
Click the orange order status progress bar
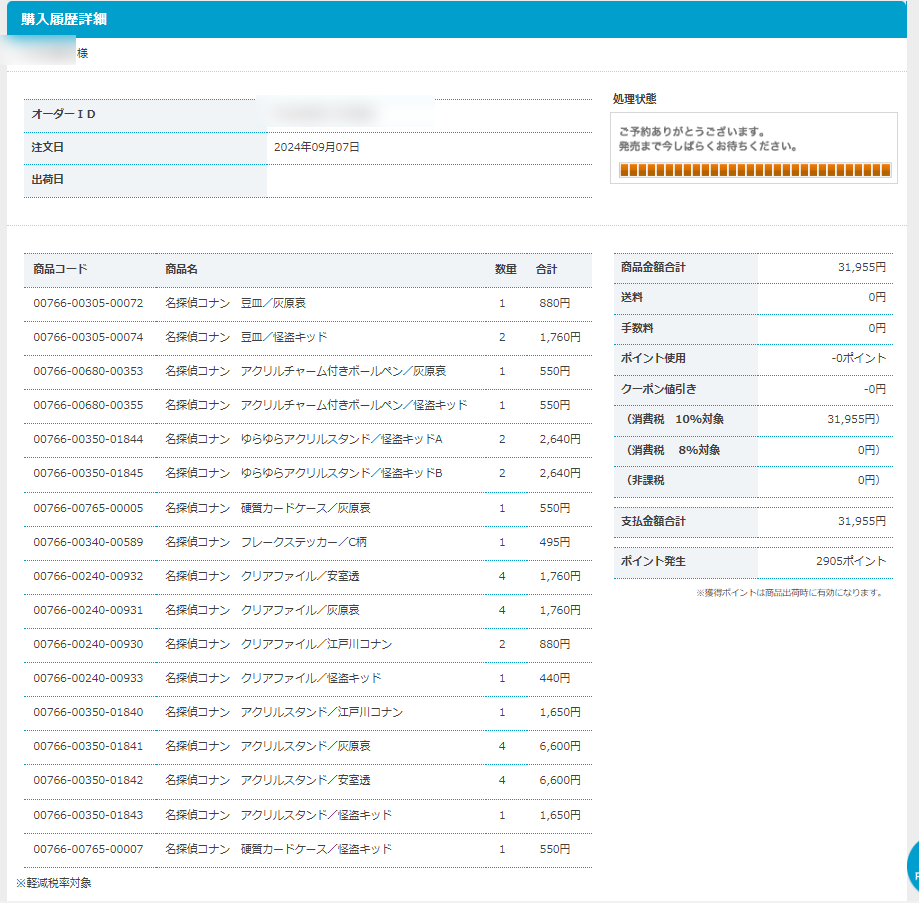point(755,170)
